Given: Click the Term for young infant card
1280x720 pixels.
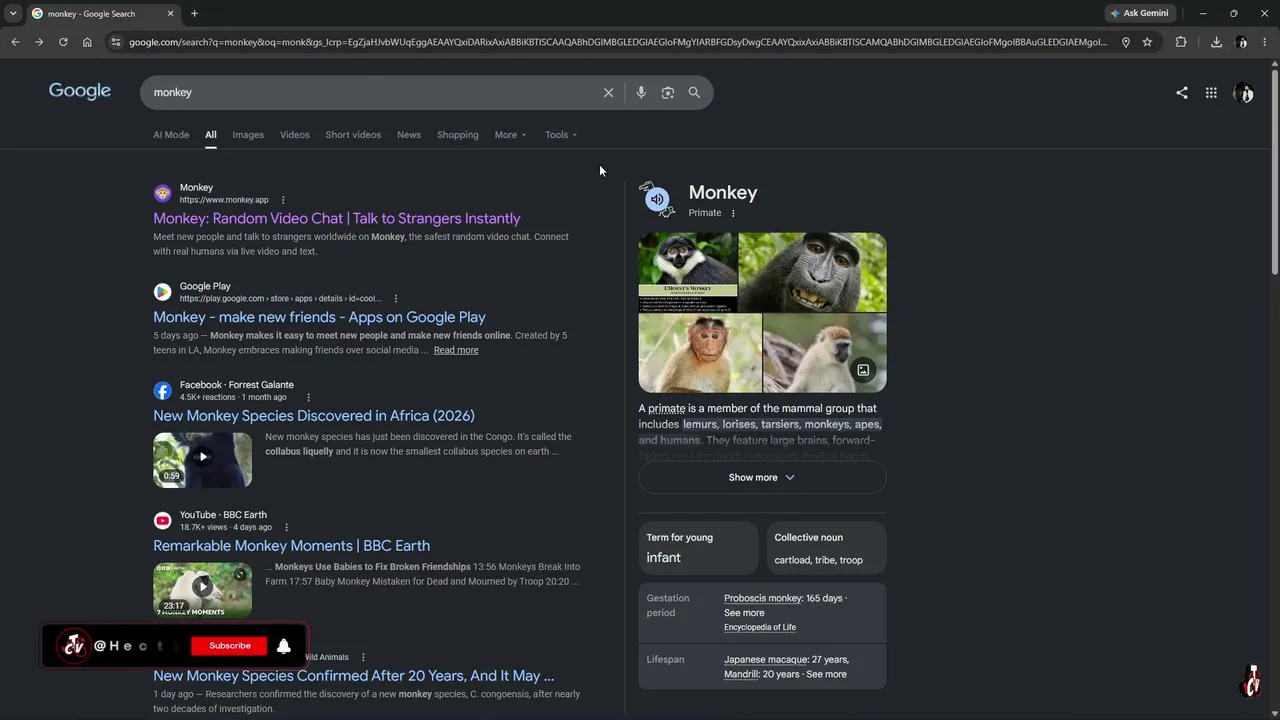Looking at the screenshot, I should (x=698, y=548).
